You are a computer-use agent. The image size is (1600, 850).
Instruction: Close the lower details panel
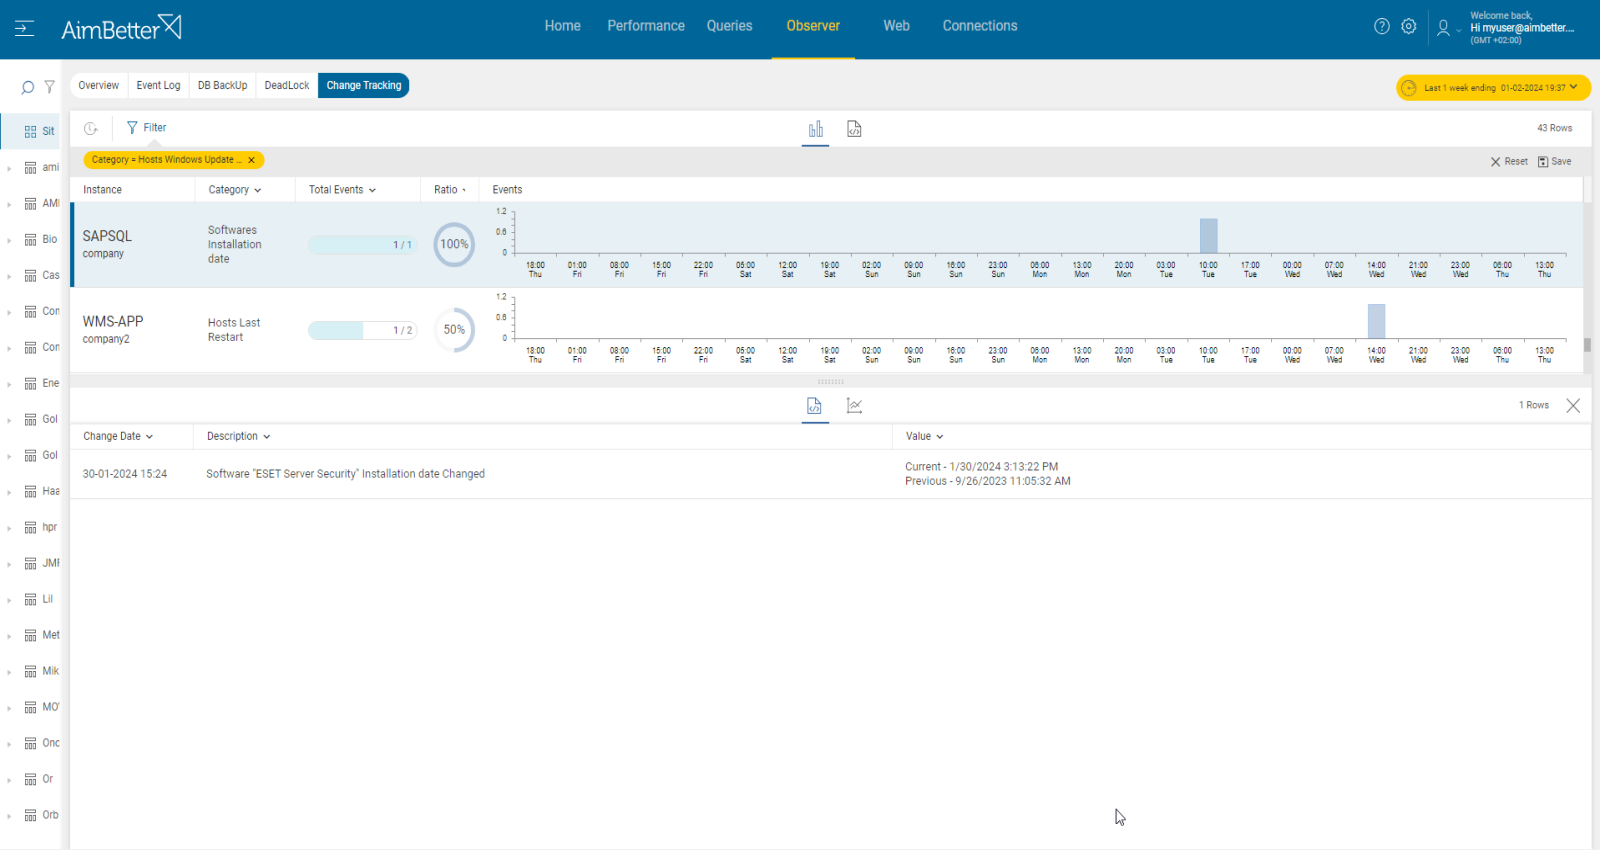(x=1573, y=406)
